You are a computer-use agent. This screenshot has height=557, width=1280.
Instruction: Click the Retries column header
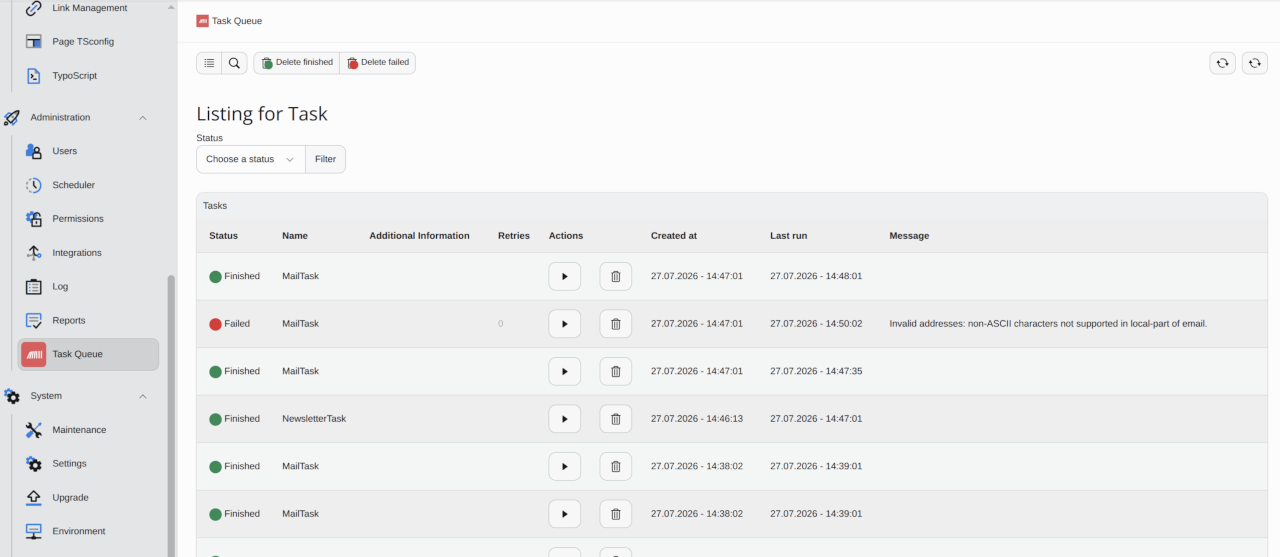point(514,236)
